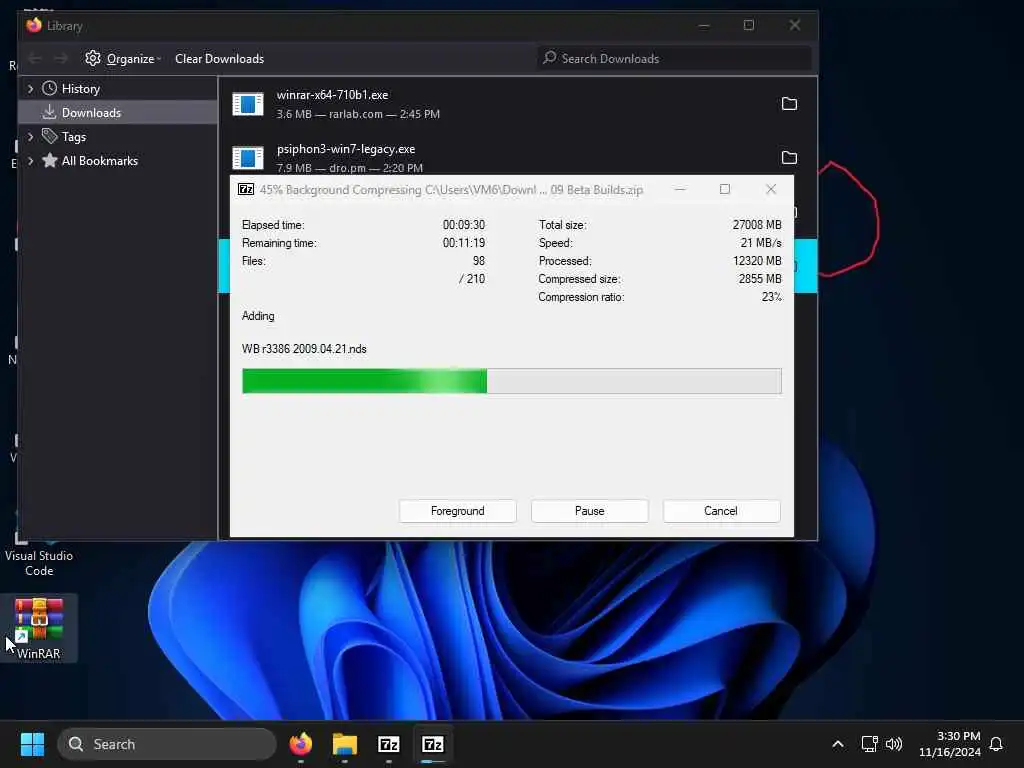Click the History clock icon
This screenshot has width=1024, height=768.
(x=50, y=88)
